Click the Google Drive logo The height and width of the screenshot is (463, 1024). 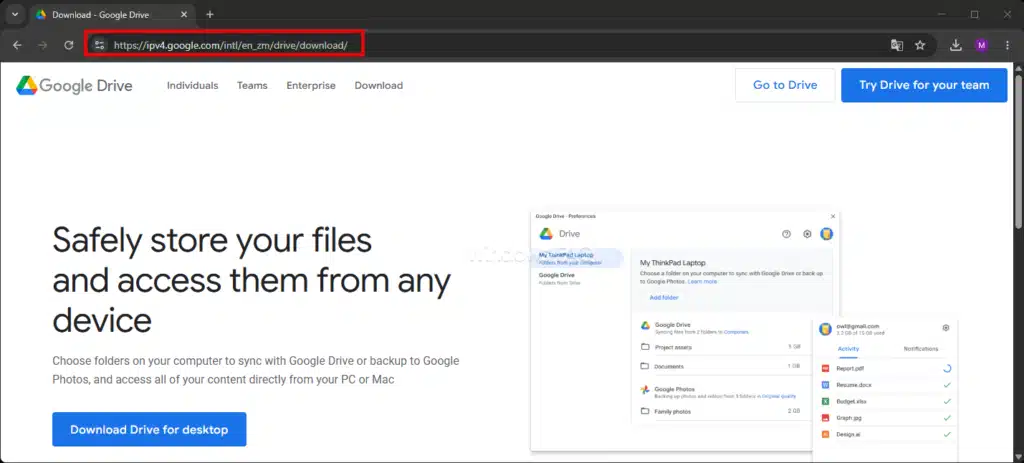tap(74, 86)
